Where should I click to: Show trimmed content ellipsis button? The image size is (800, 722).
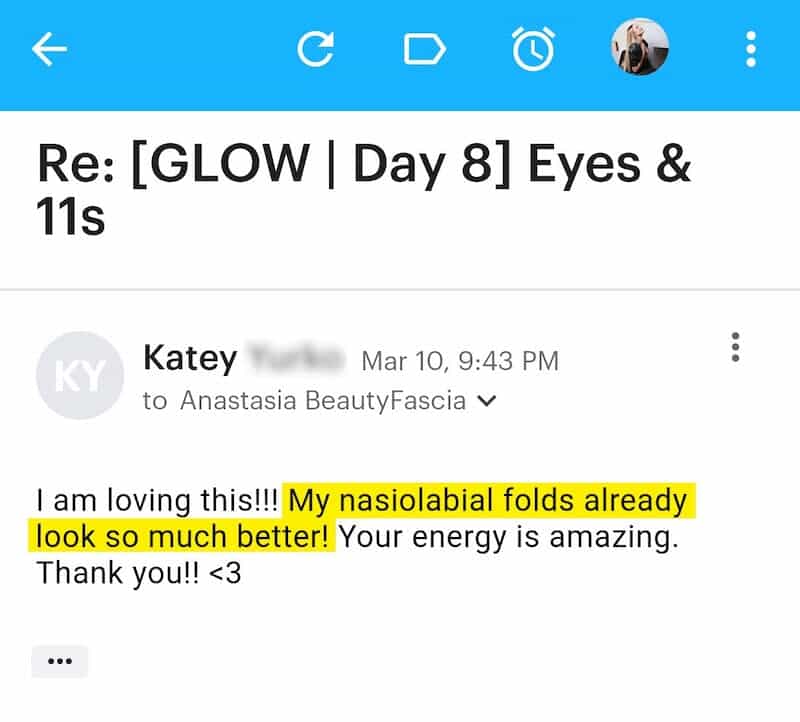coord(60,661)
